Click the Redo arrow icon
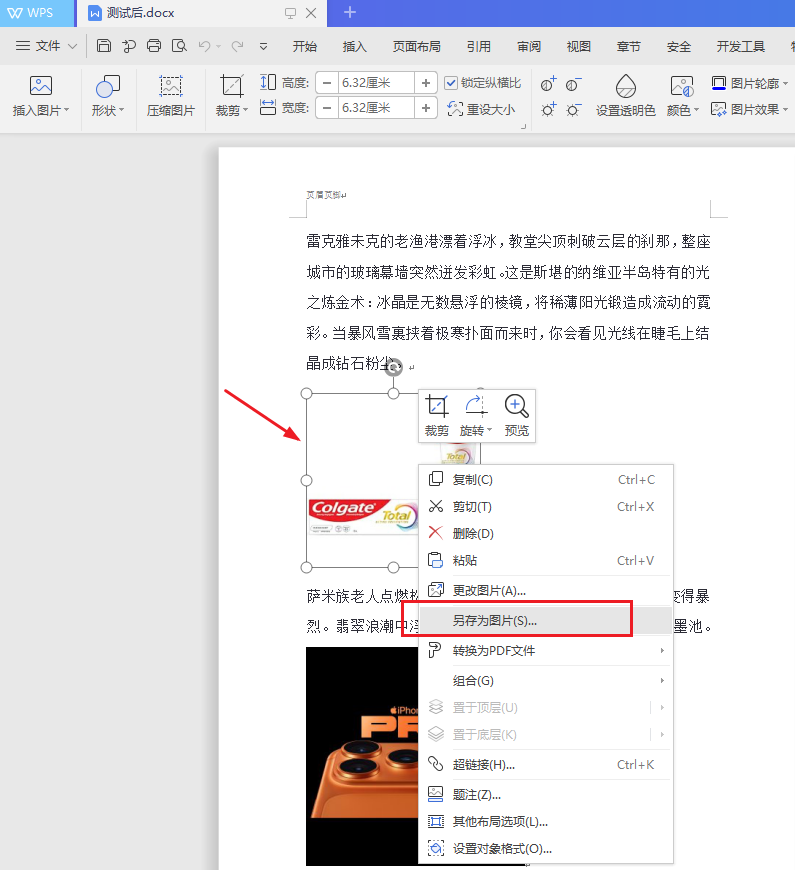 tap(237, 46)
